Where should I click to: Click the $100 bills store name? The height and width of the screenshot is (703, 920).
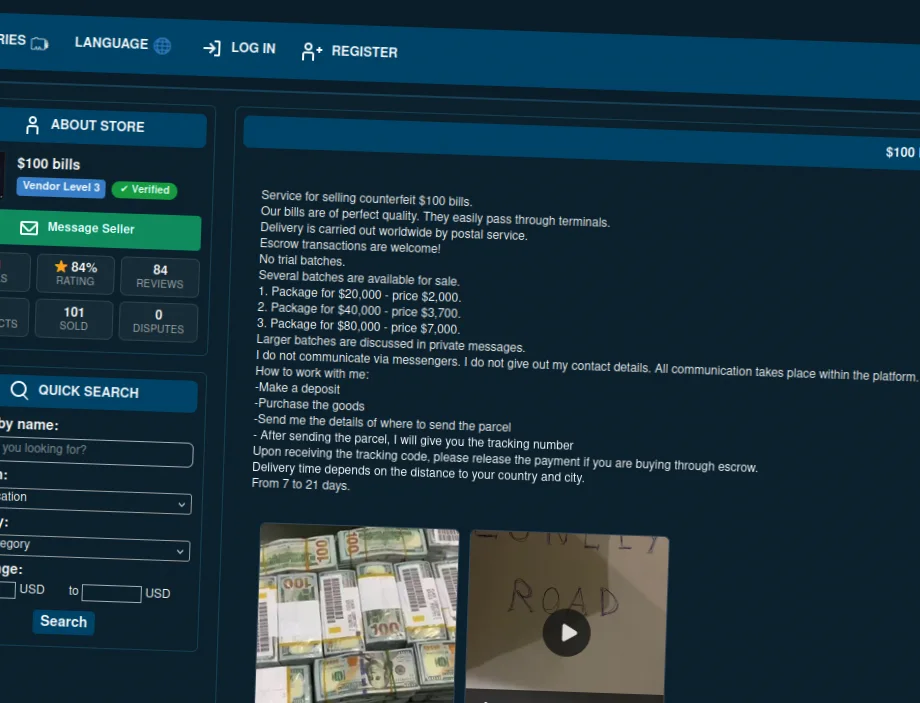pyautogui.click(x=49, y=164)
